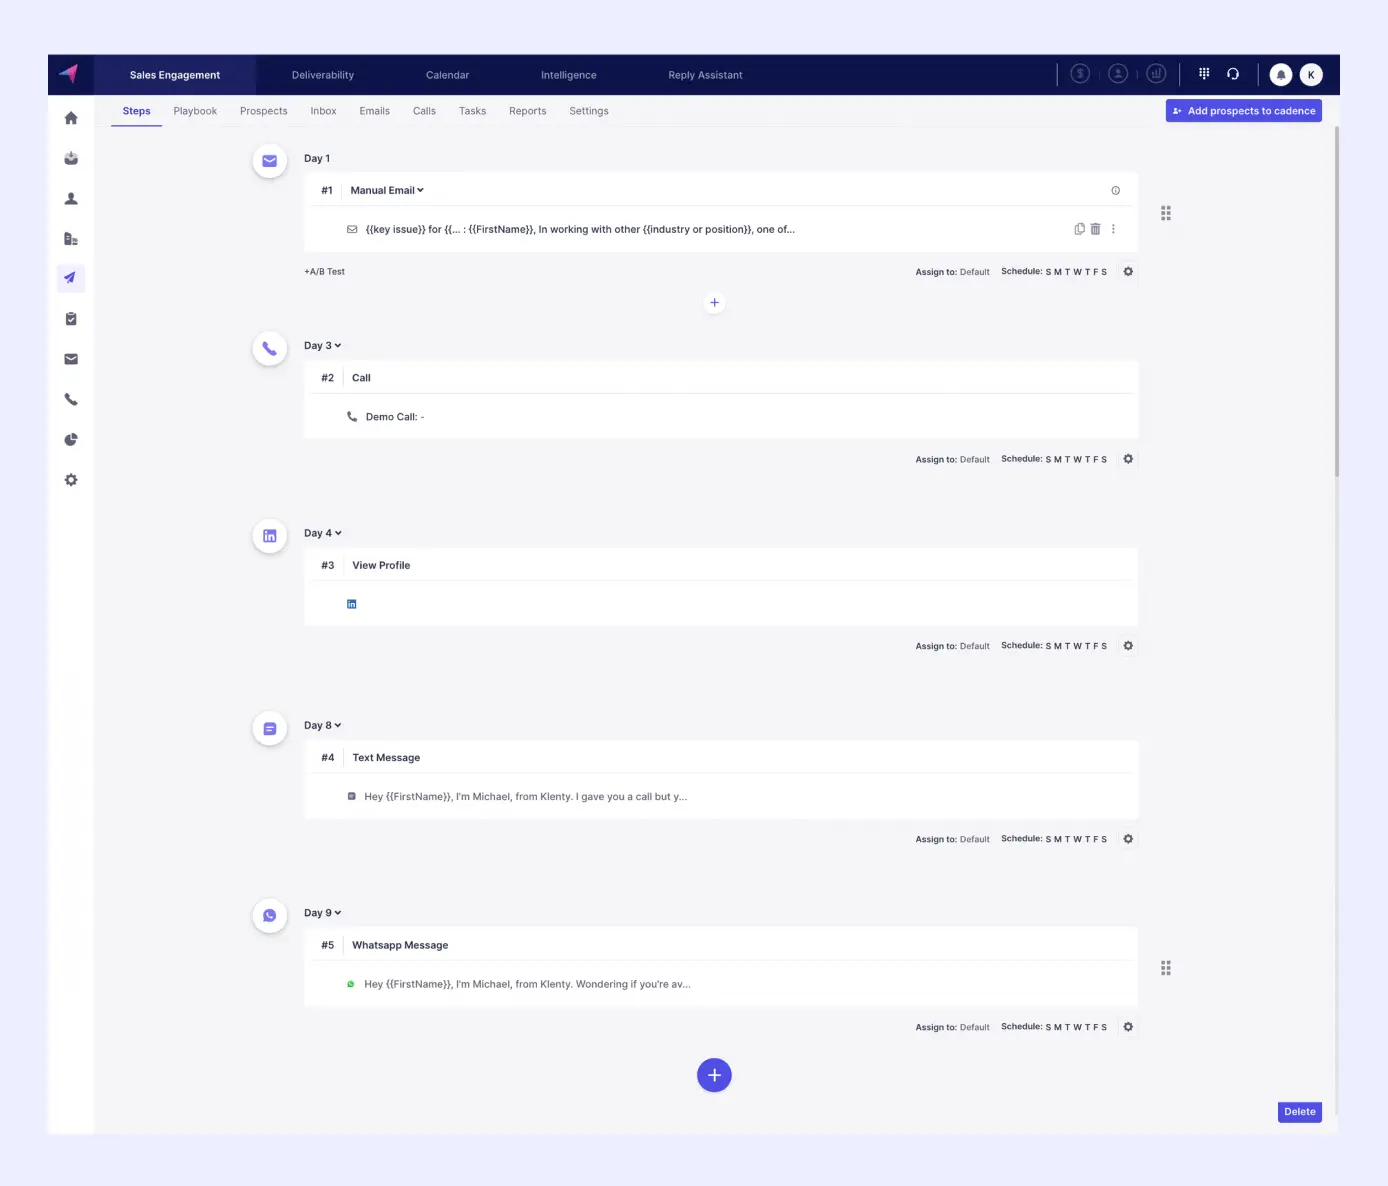Open the Deliverability menu item
Image resolution: width=1388 pixels, height=1186 pixels.
click(x=322, y=75)
